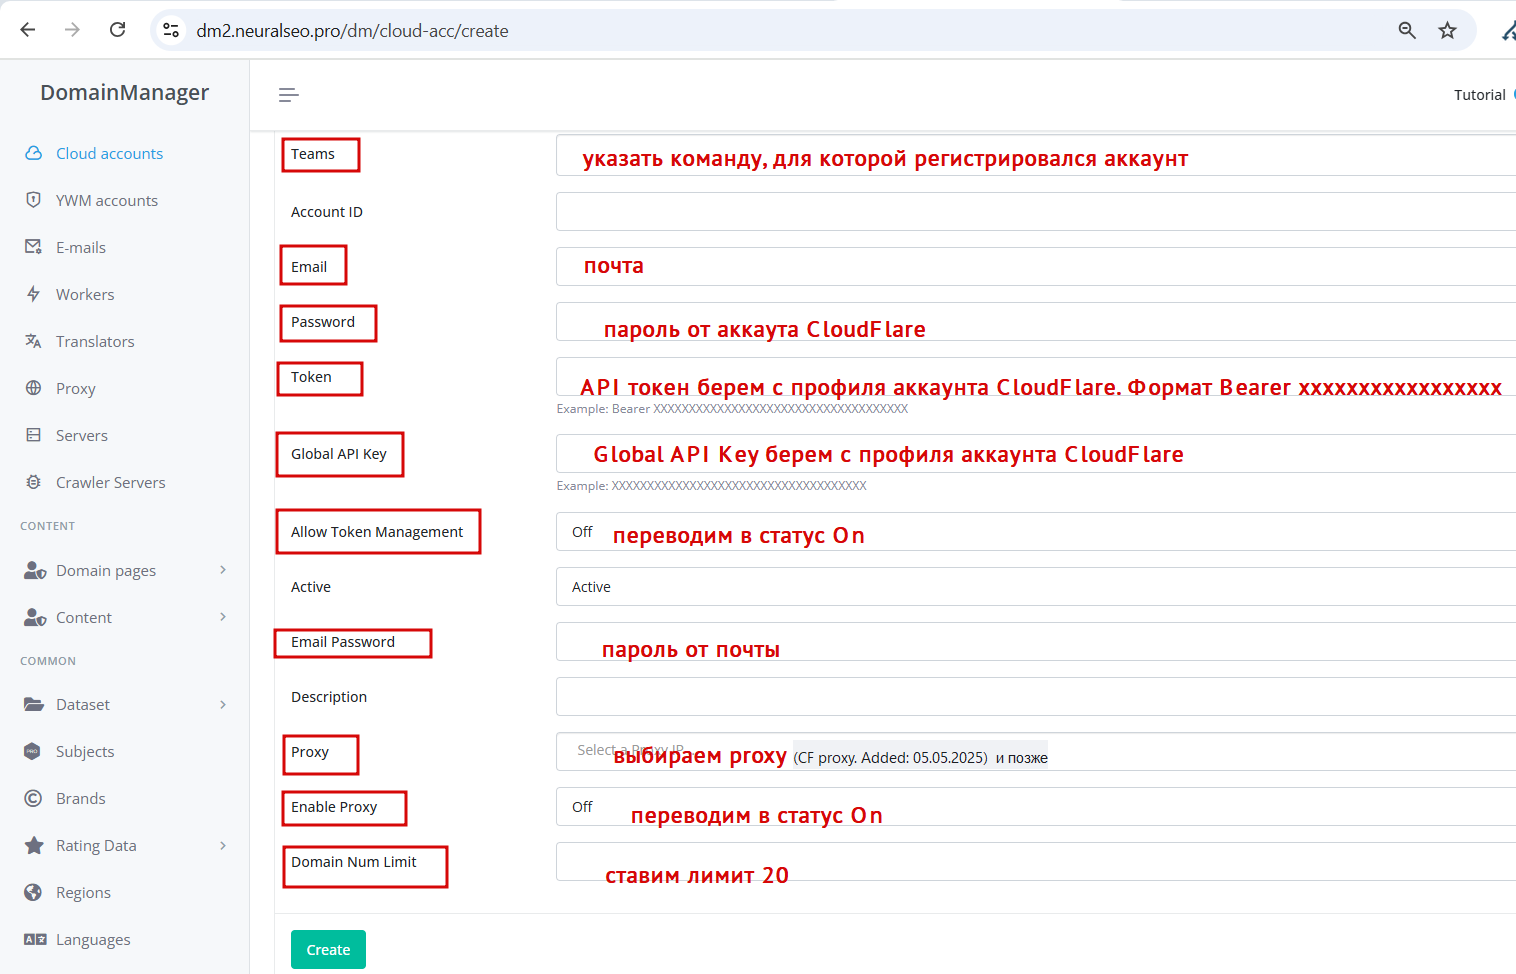The height and width of the screenshot is (974, 1516).
Task: Click the Global API Key input field
Action: click(x=1036, y=454)
